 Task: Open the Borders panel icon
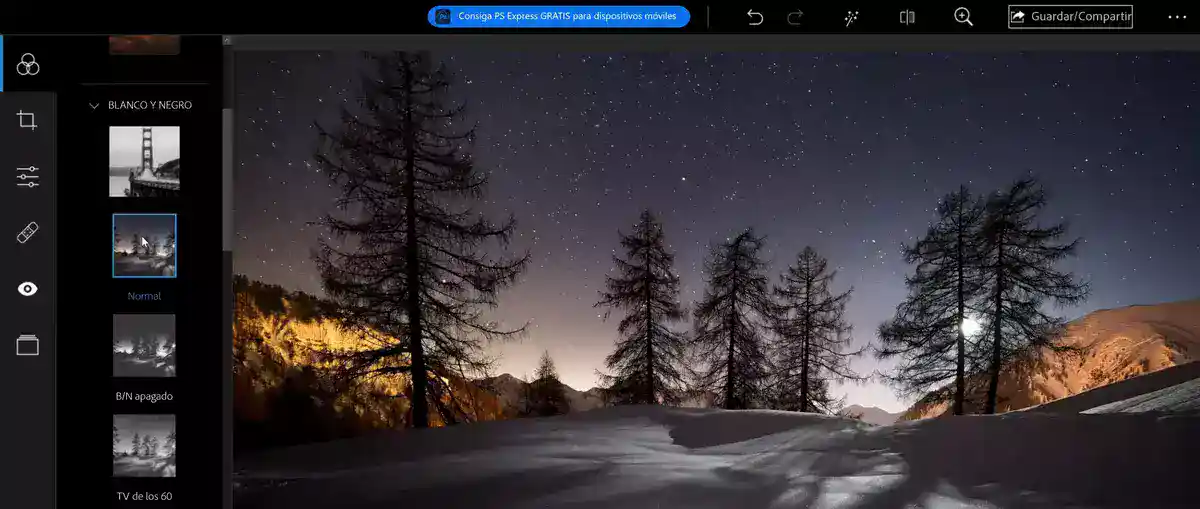28,345
